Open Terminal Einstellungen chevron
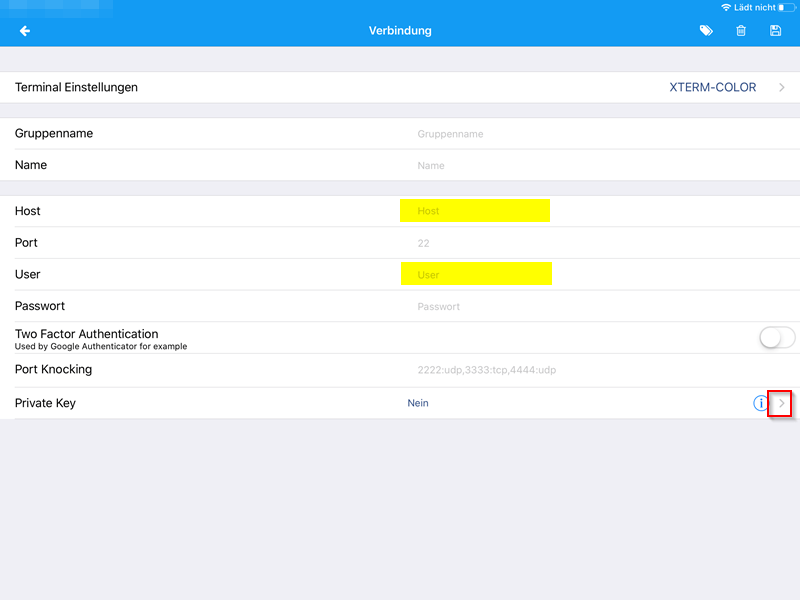 click(781, 88)
